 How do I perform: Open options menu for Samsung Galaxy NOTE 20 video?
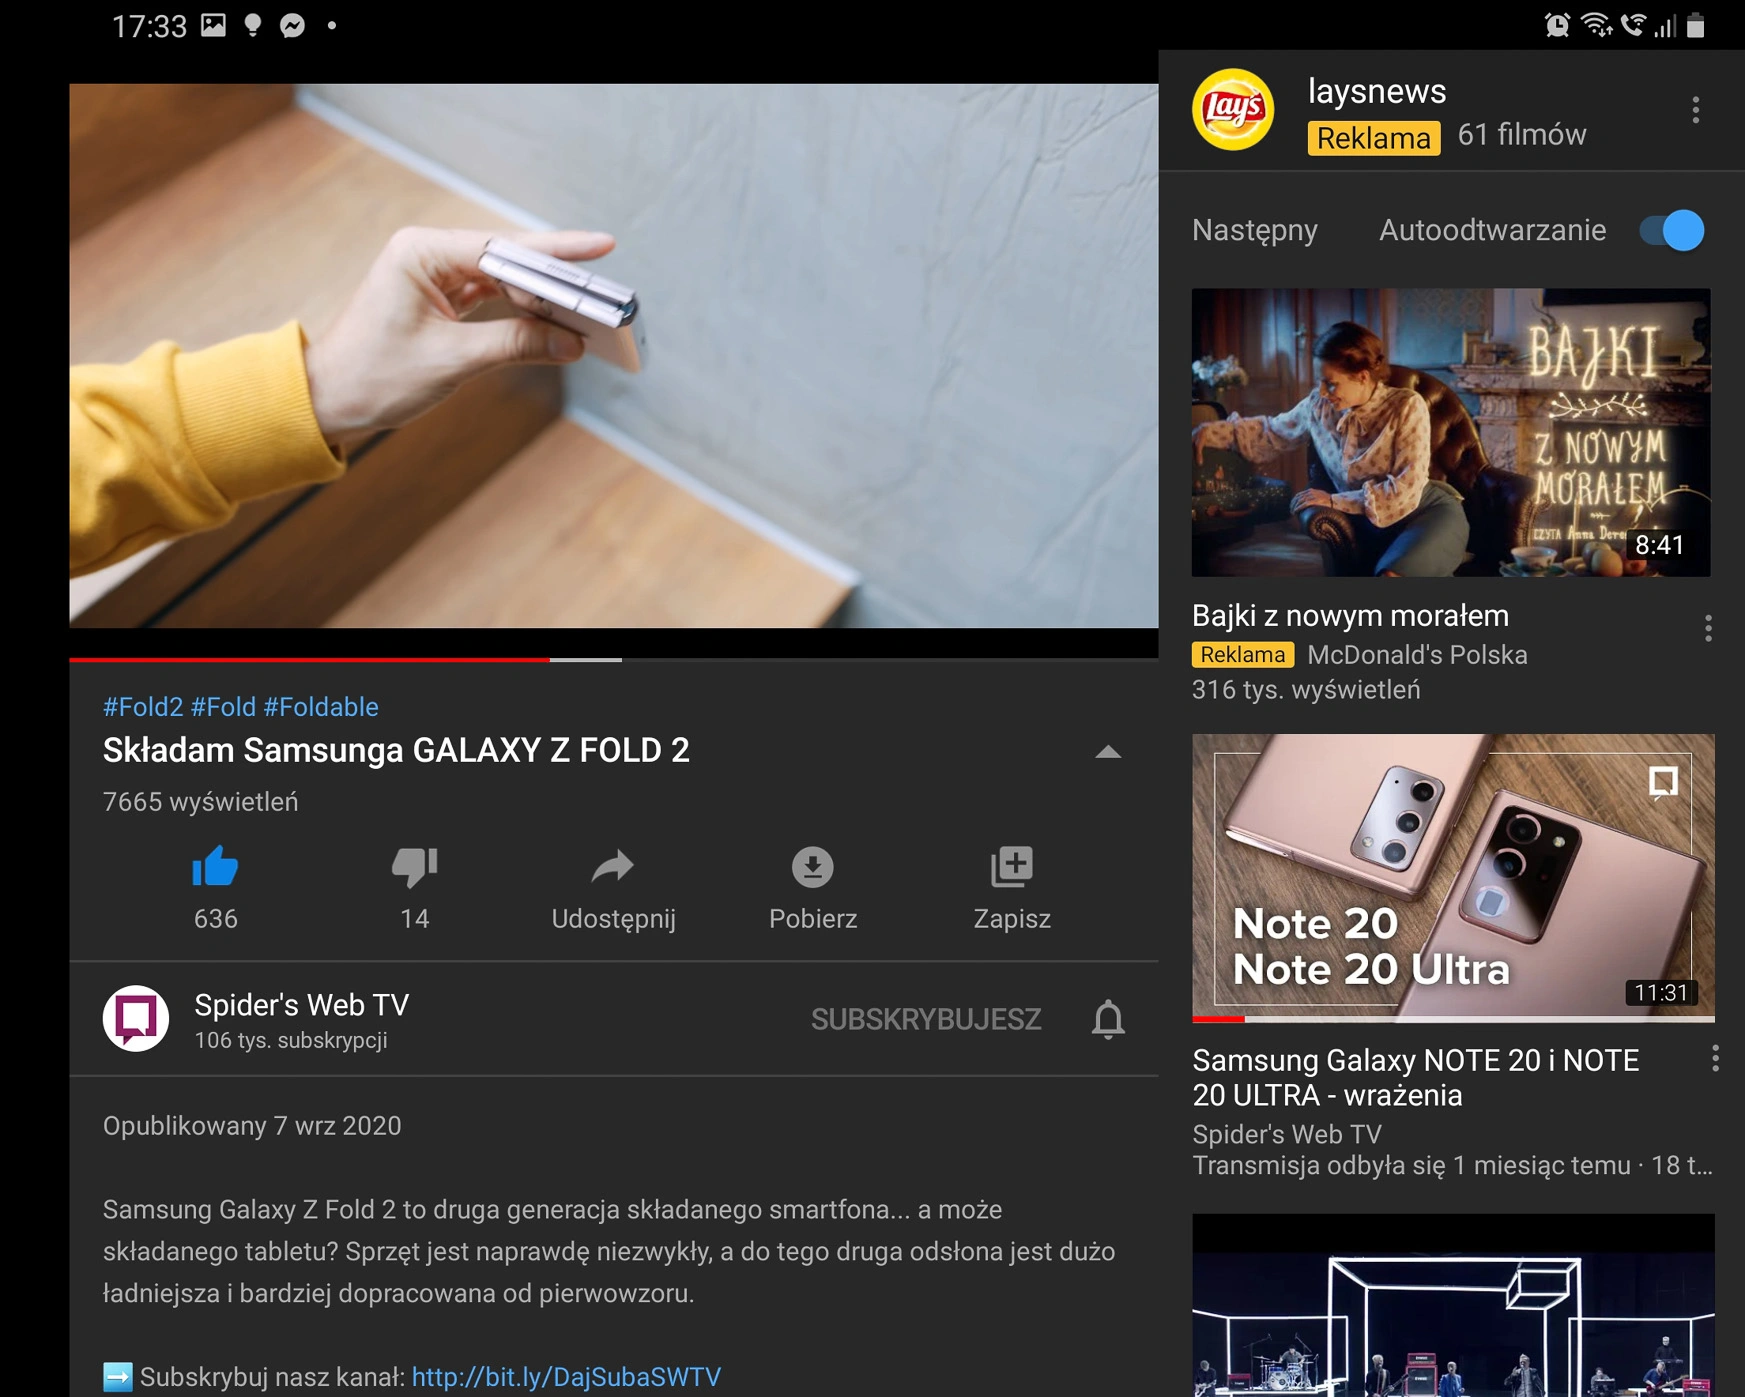point(1715,1058)
